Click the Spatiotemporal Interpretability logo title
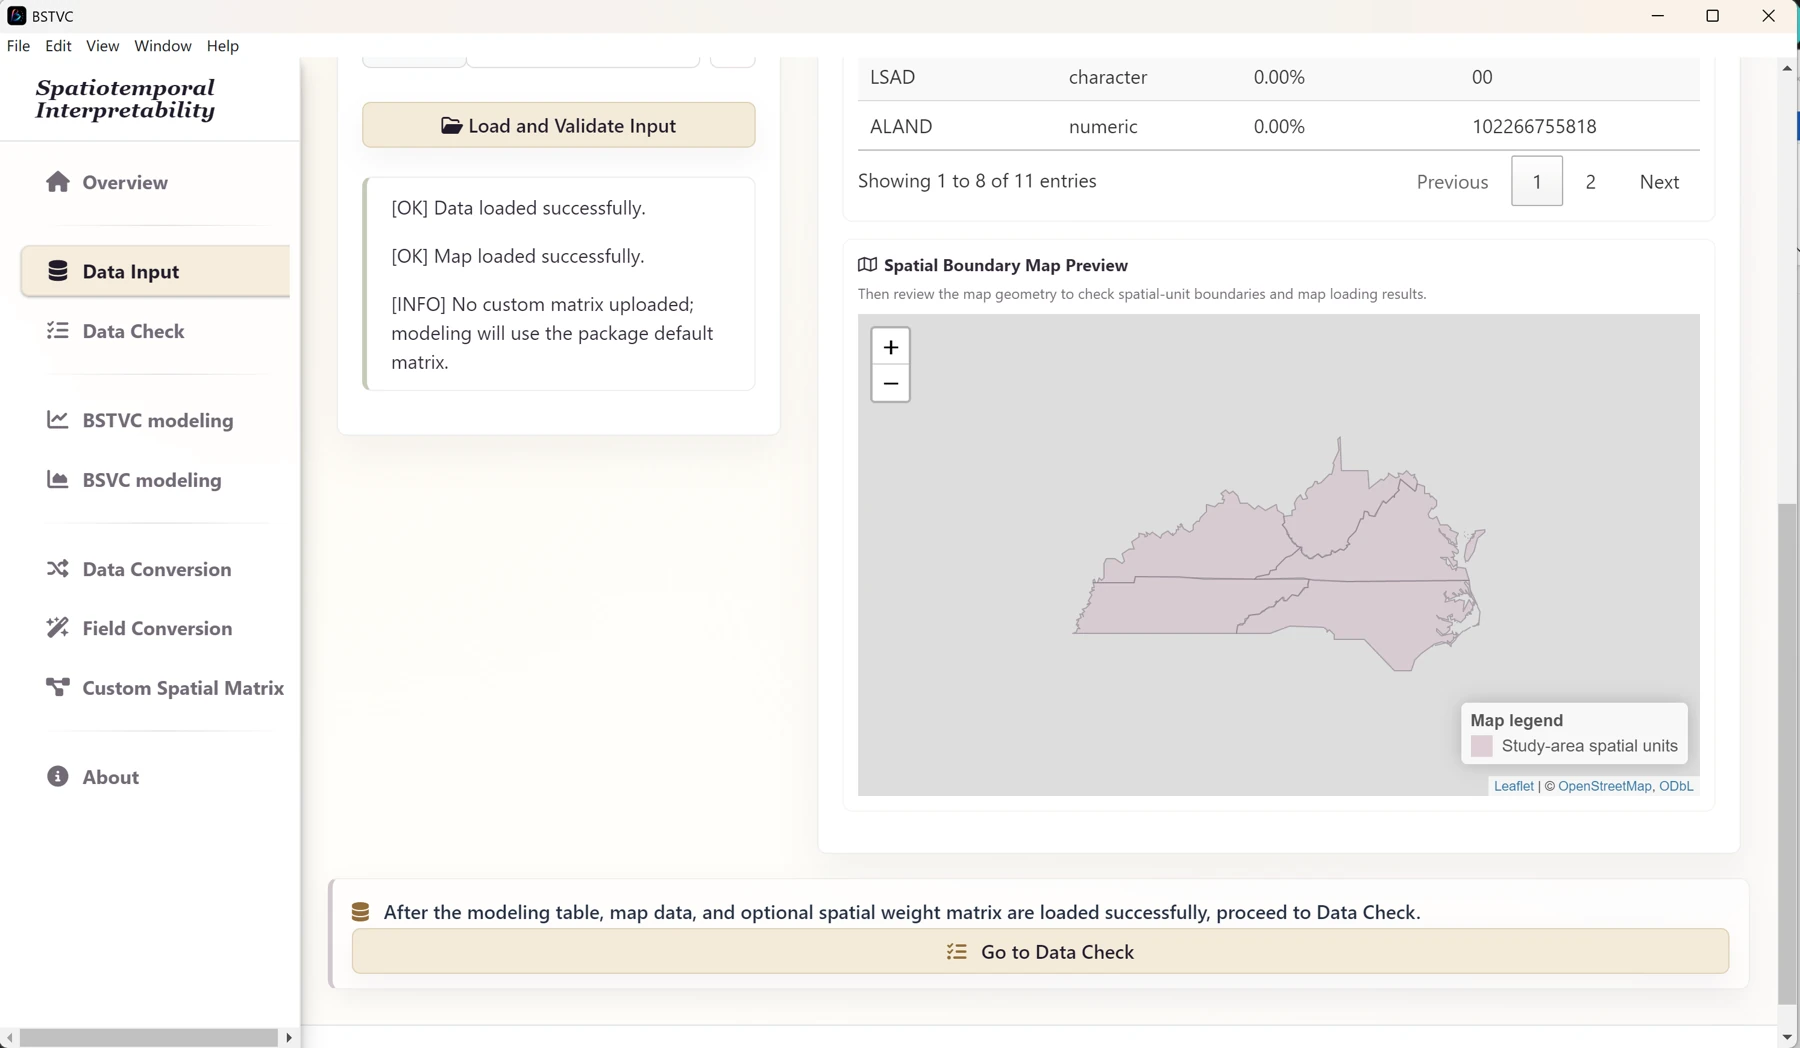The width and height of the screenshot is (1800, 1048). coord(125,99)
